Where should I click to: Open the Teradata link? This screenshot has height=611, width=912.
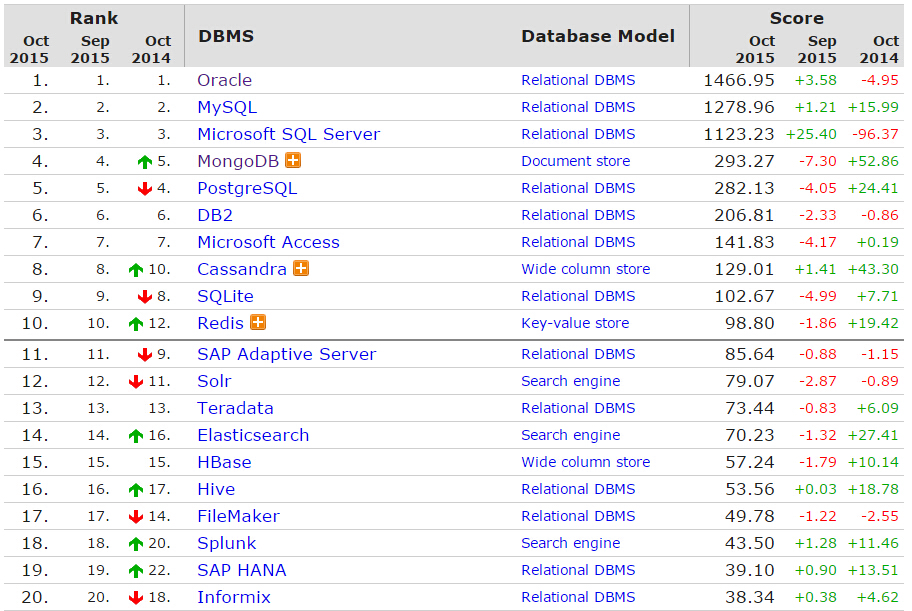235,408
